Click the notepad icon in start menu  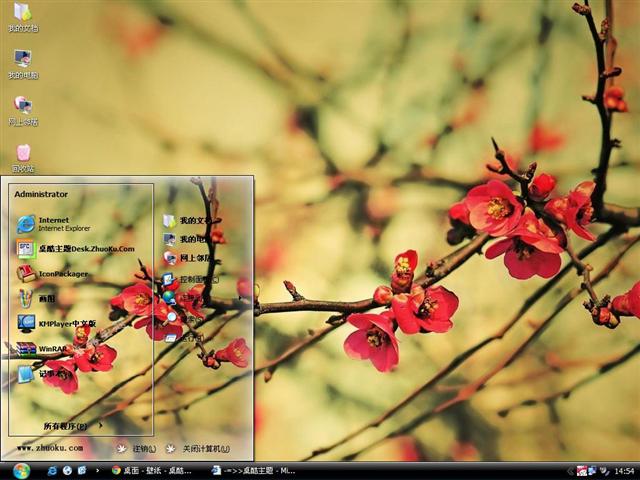25,374
